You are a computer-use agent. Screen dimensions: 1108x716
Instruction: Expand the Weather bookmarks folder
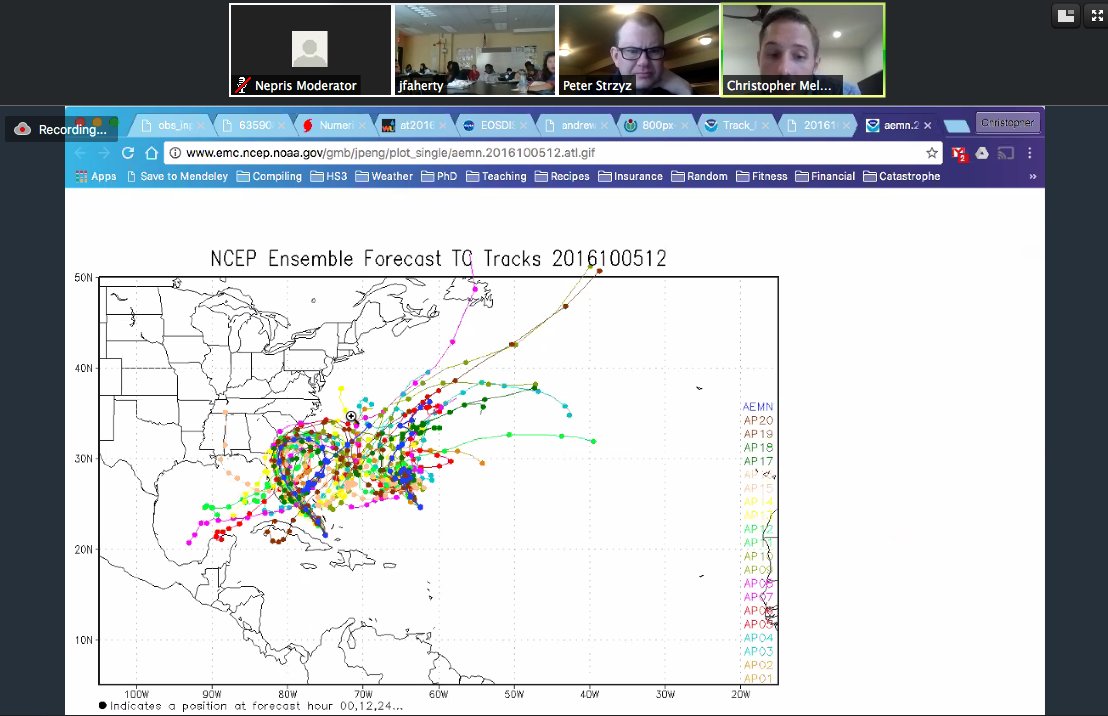pos(384,176)
